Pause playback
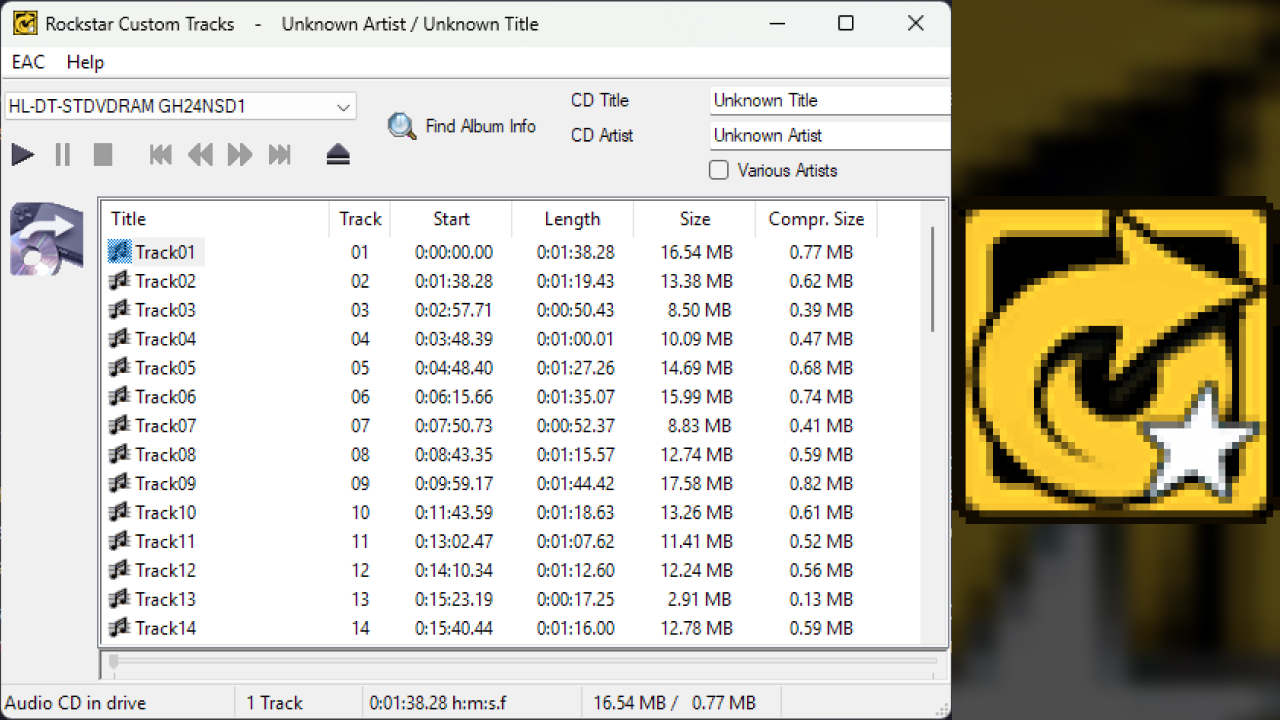 click(x=63, y=155)
